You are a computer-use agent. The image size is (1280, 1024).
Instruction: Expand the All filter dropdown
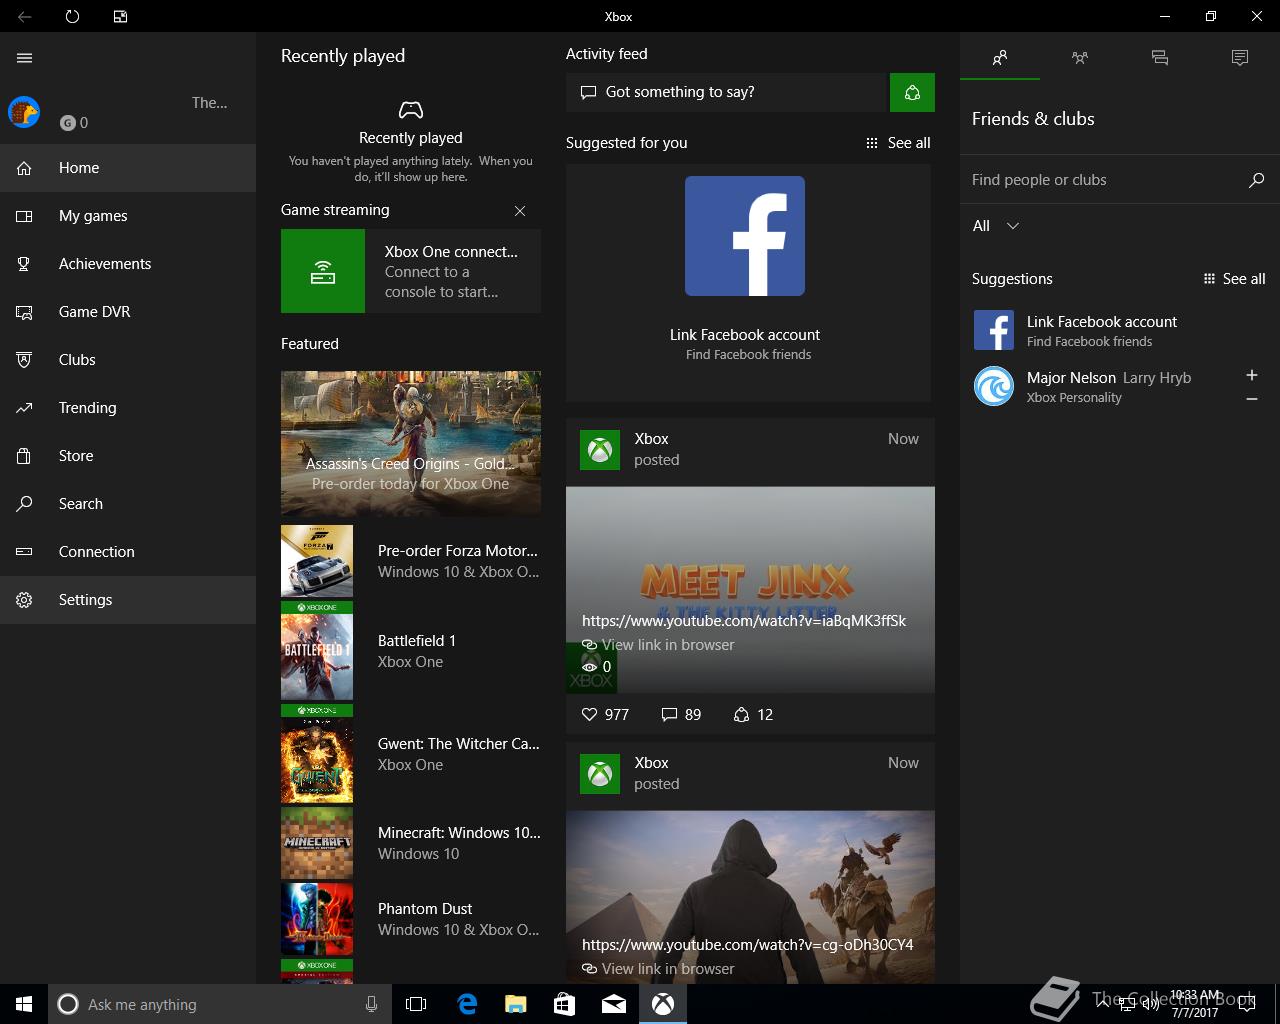click(x=996, y=226)
